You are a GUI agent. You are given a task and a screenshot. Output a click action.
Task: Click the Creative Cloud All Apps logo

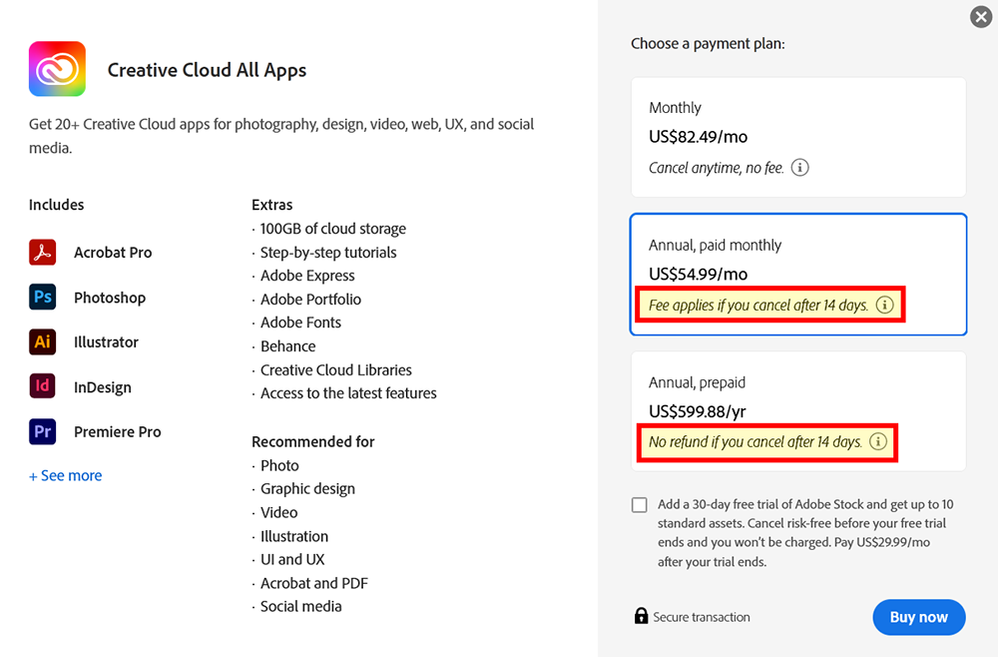[57, 69]
